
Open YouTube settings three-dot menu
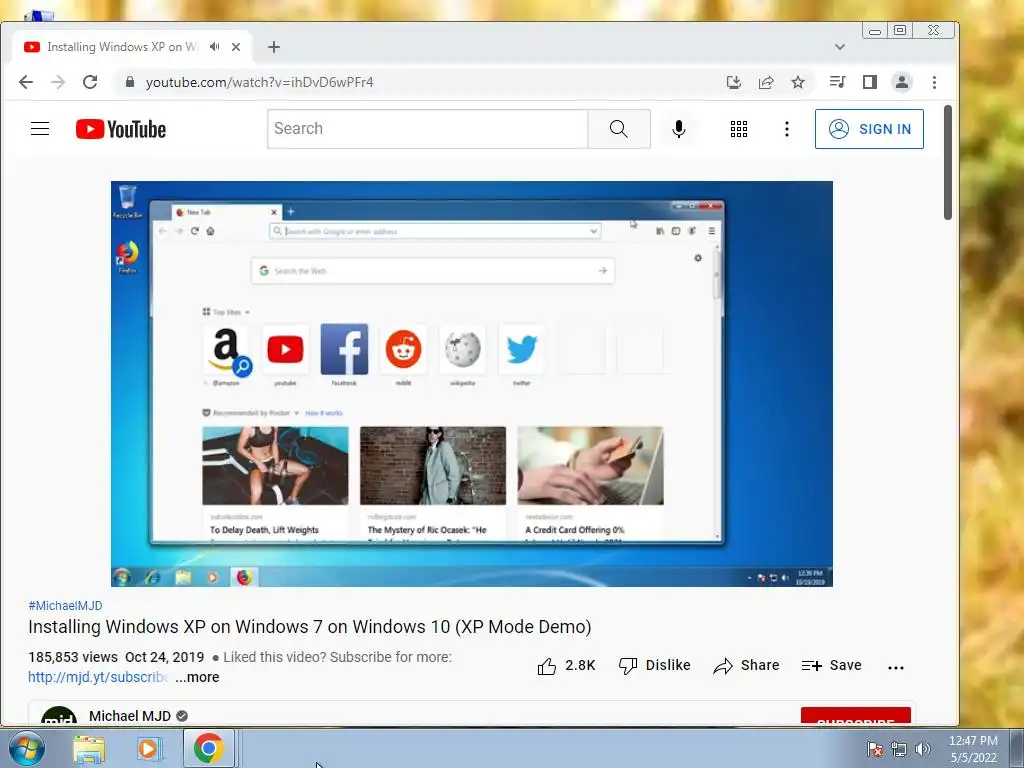(x=787, y=129)
